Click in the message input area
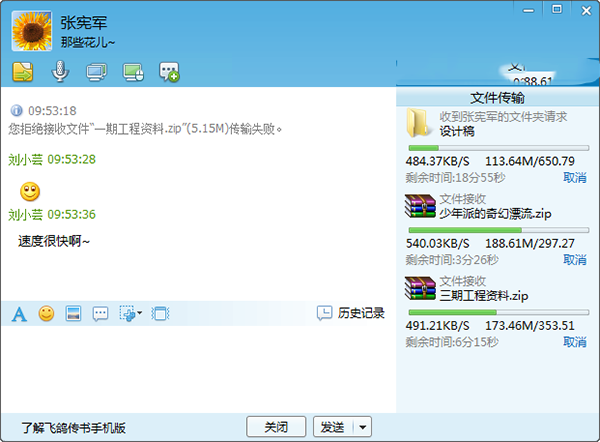Viewport: 600px width, 442px height. tap(198, 369)
